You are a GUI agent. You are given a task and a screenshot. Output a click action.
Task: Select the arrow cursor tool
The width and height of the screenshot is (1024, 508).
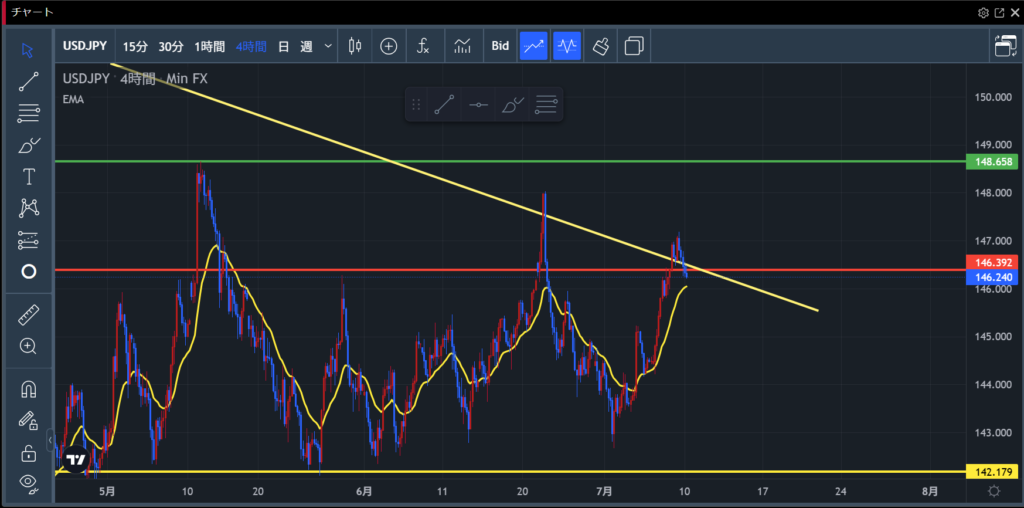28,50
